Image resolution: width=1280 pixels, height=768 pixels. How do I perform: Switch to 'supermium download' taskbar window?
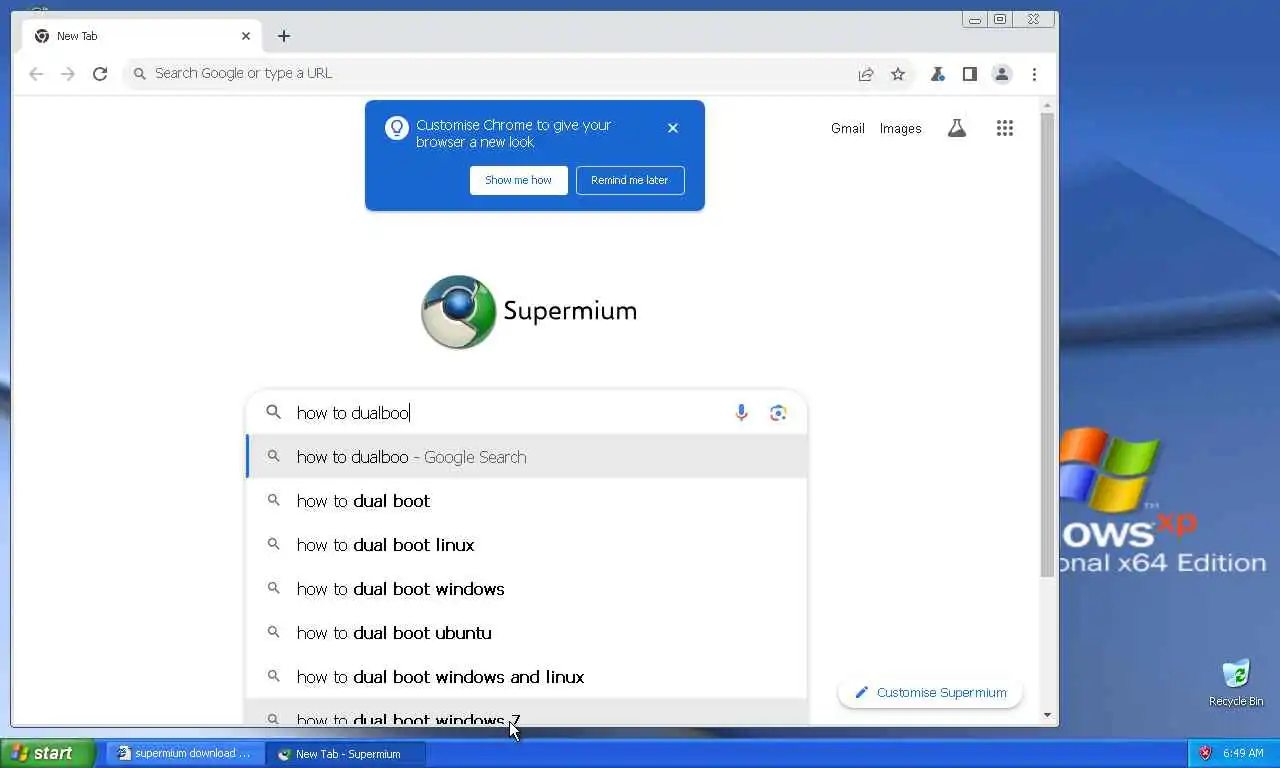(x=185, y=754)
